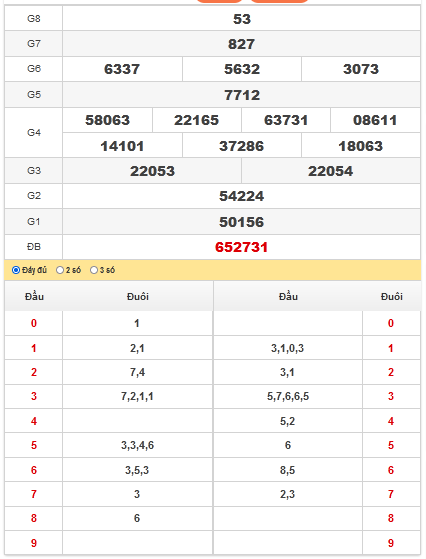426x559 pixels.
Task: Click the tail values 3,3,4,6 cell
Action: tap(137, 445)
